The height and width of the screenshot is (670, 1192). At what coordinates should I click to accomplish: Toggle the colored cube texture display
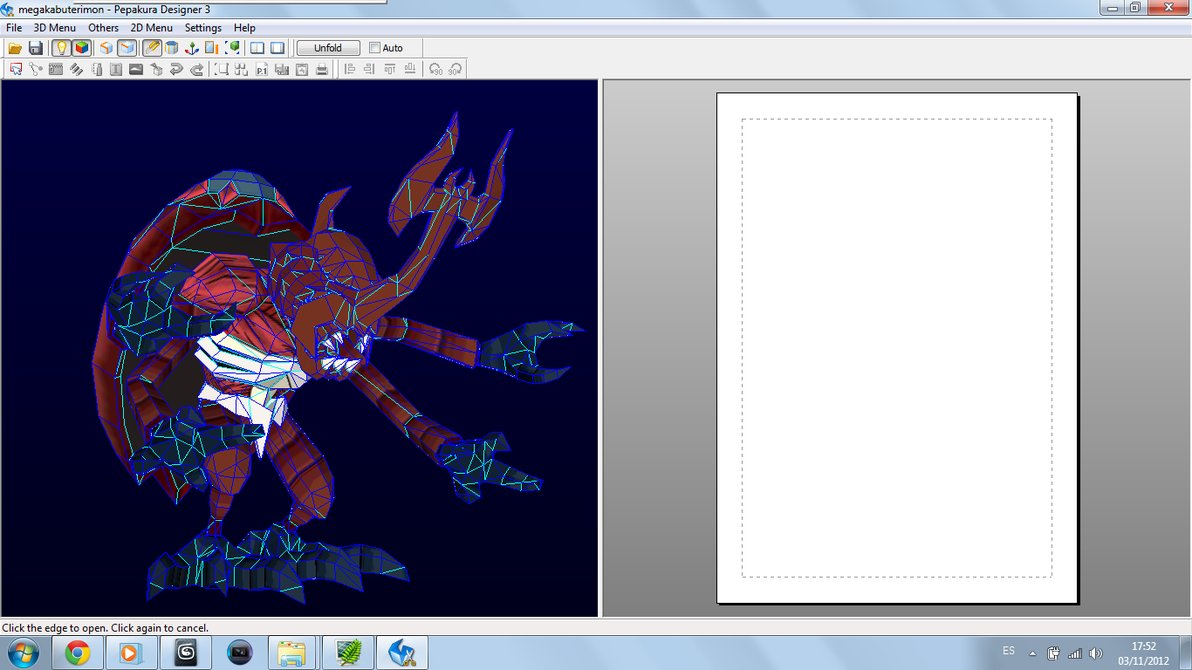[82, 48]
